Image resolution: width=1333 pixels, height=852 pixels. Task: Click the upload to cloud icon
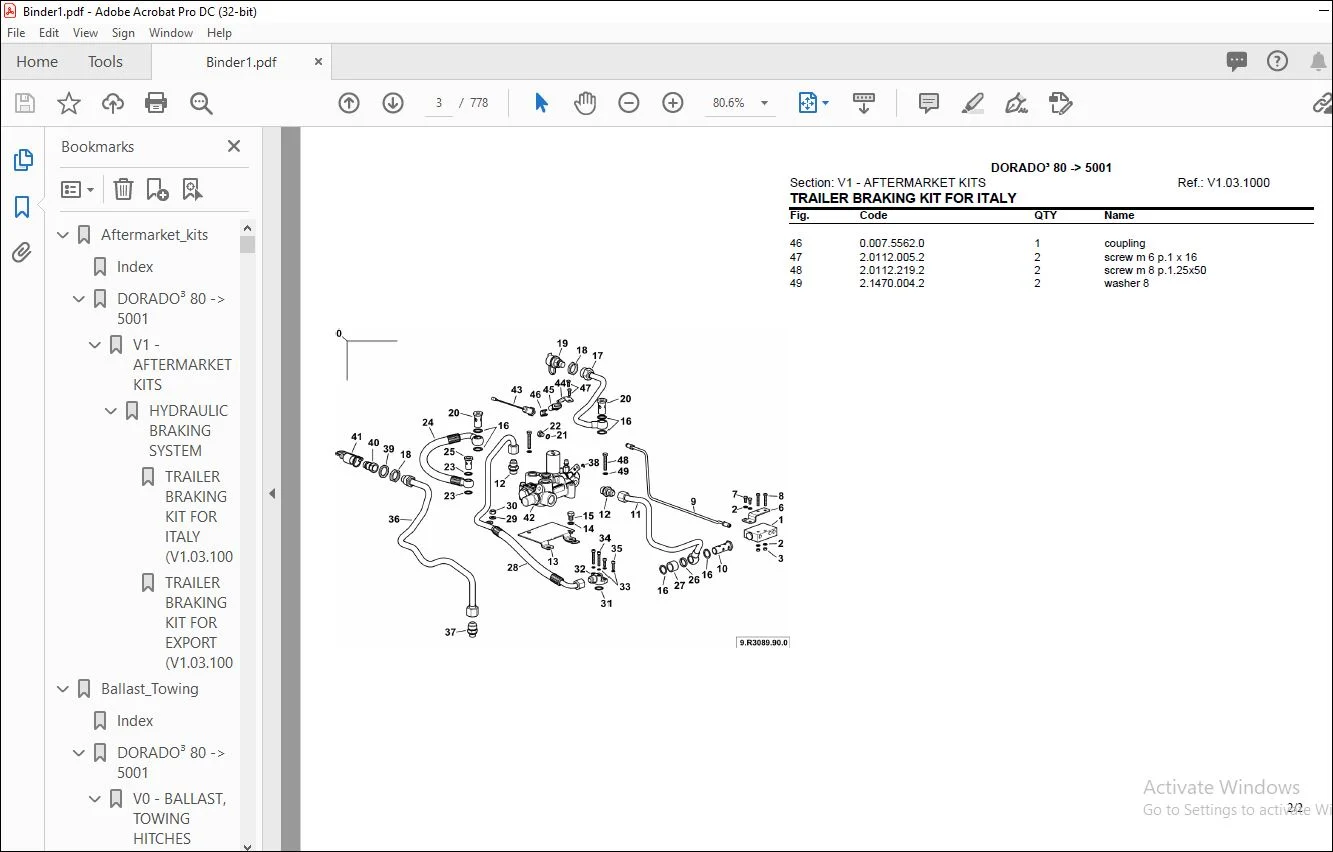113,103
